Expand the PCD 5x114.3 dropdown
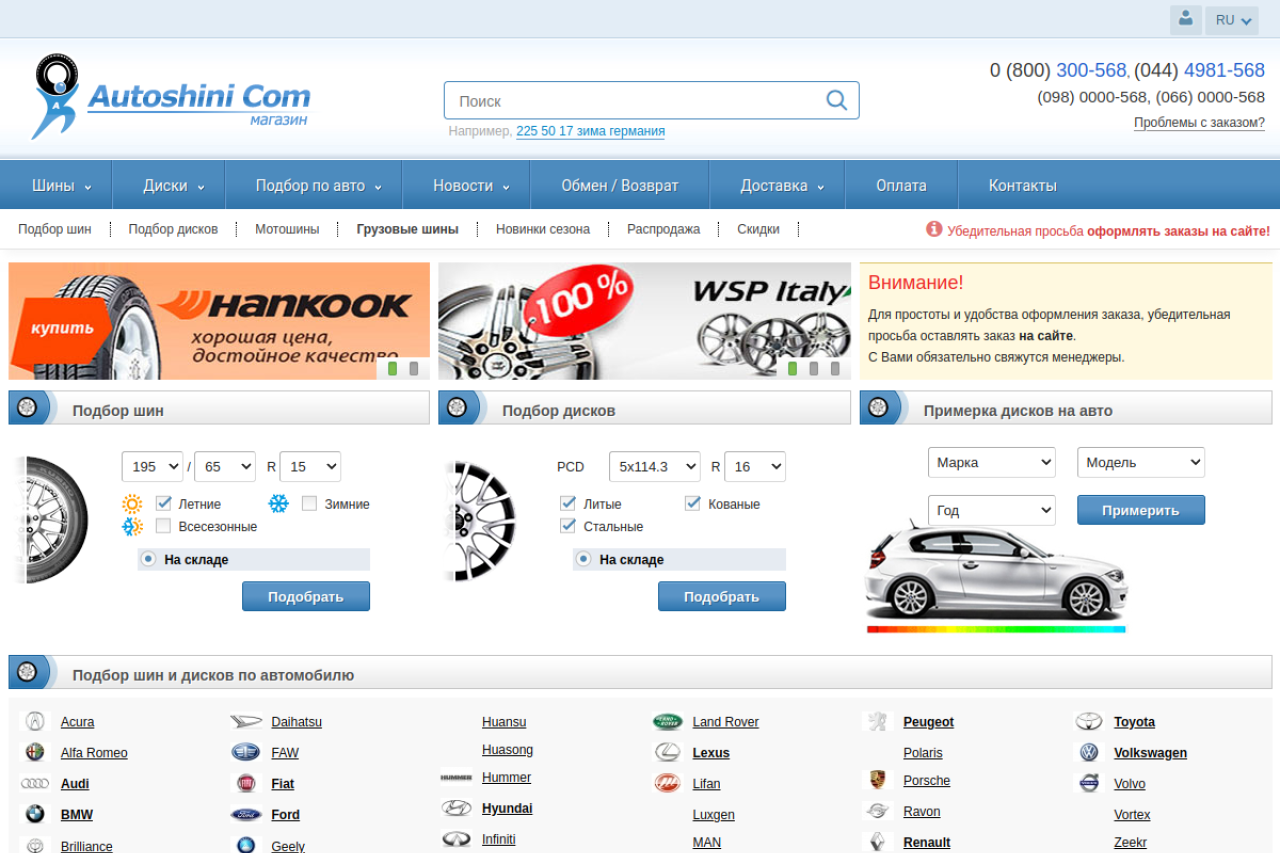 655,467
